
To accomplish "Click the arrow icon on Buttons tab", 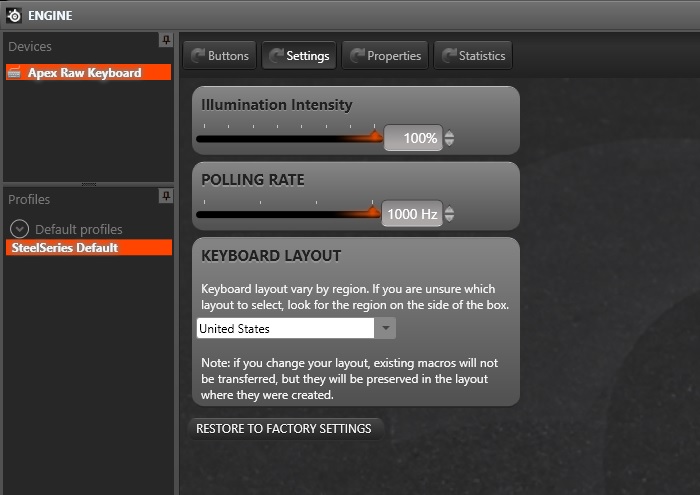I will point(197,55).
